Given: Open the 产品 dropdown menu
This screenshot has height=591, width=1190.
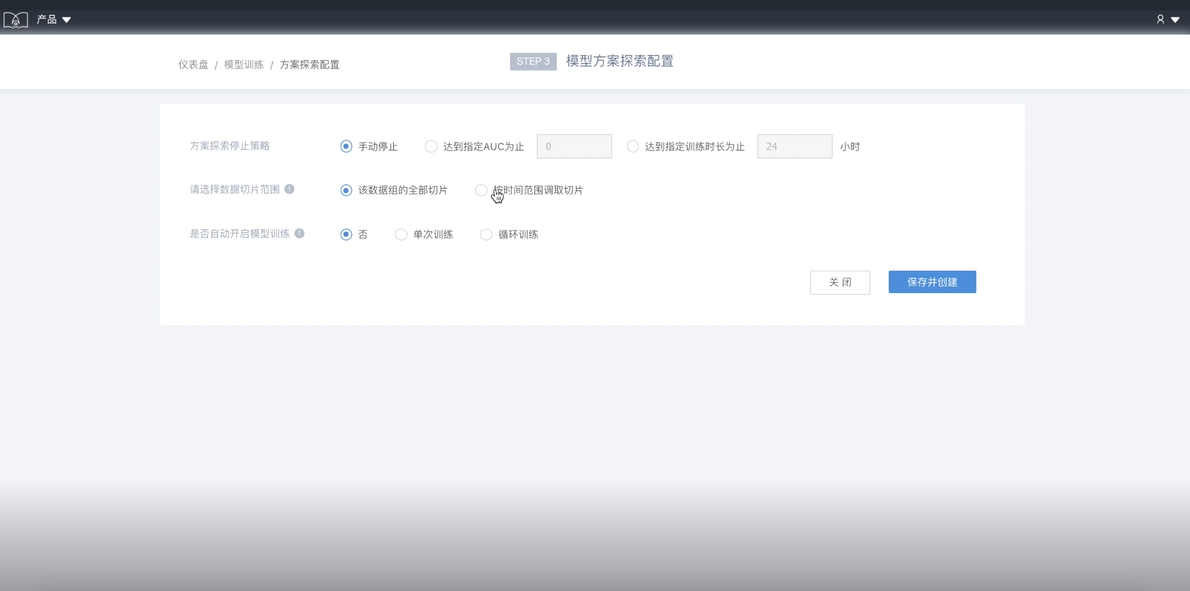Looking at the screenshot, I should 54,19.
